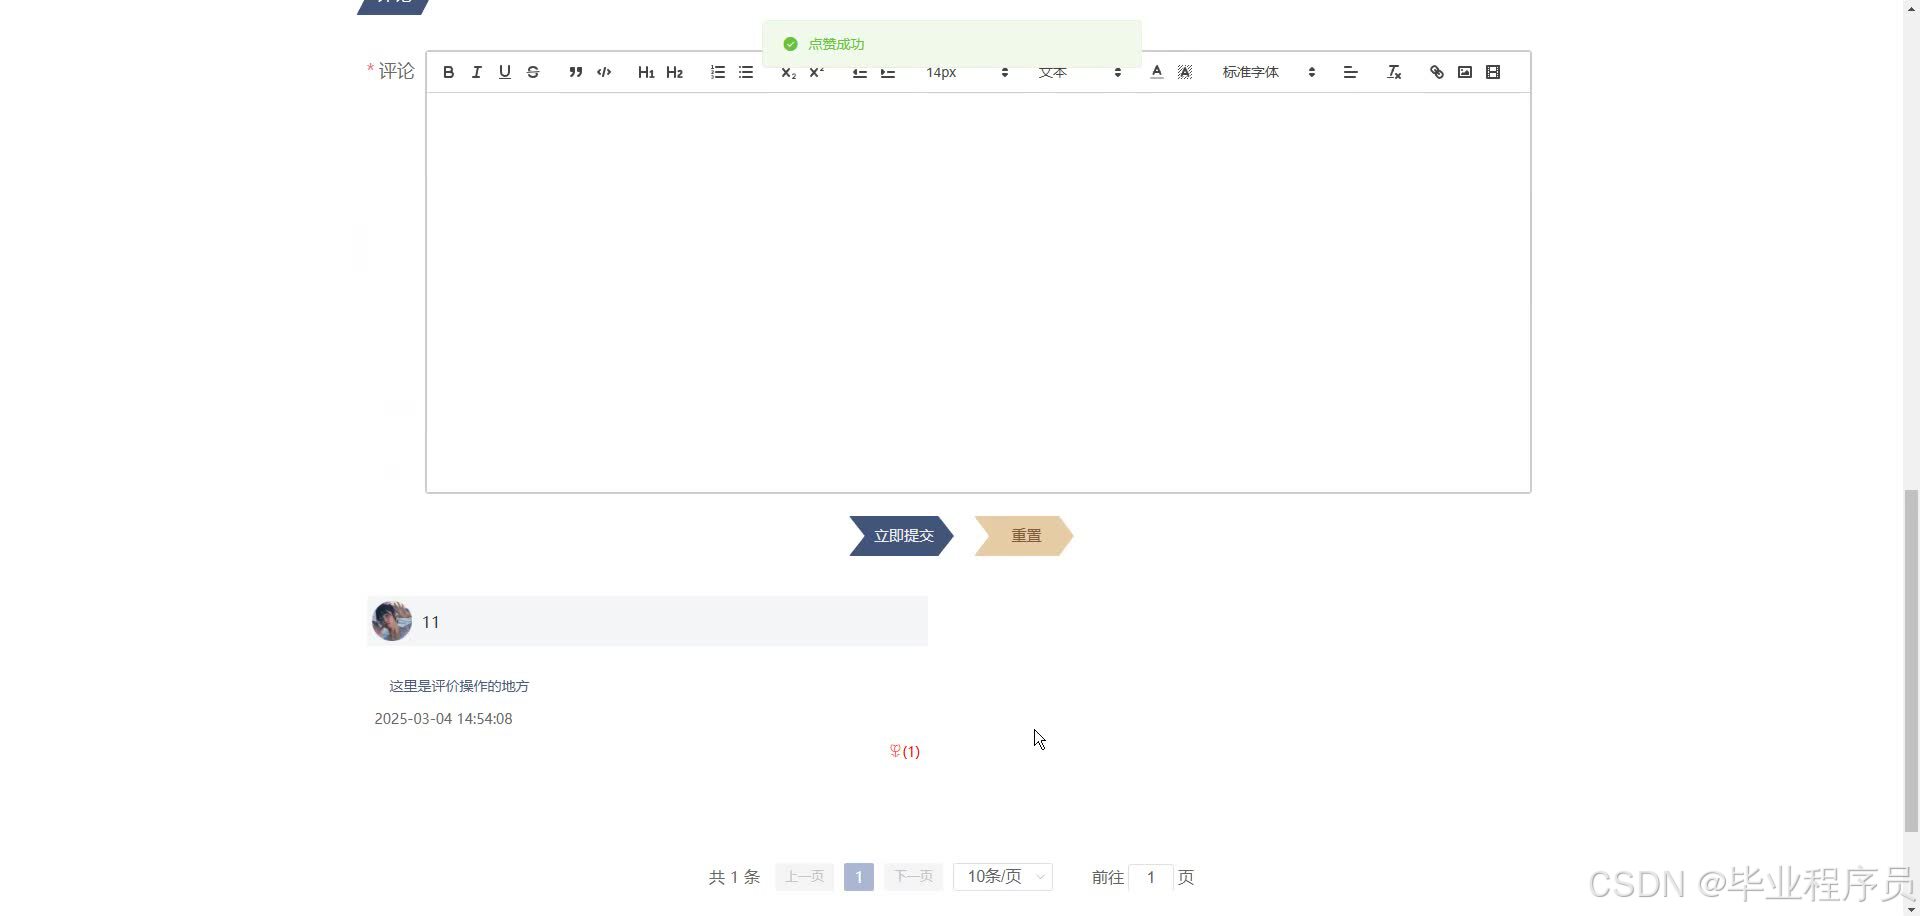The height and width of the screenshot is (916, 1920).
Task: Toggle subscript formatting
Action: [x=788, y=72]
